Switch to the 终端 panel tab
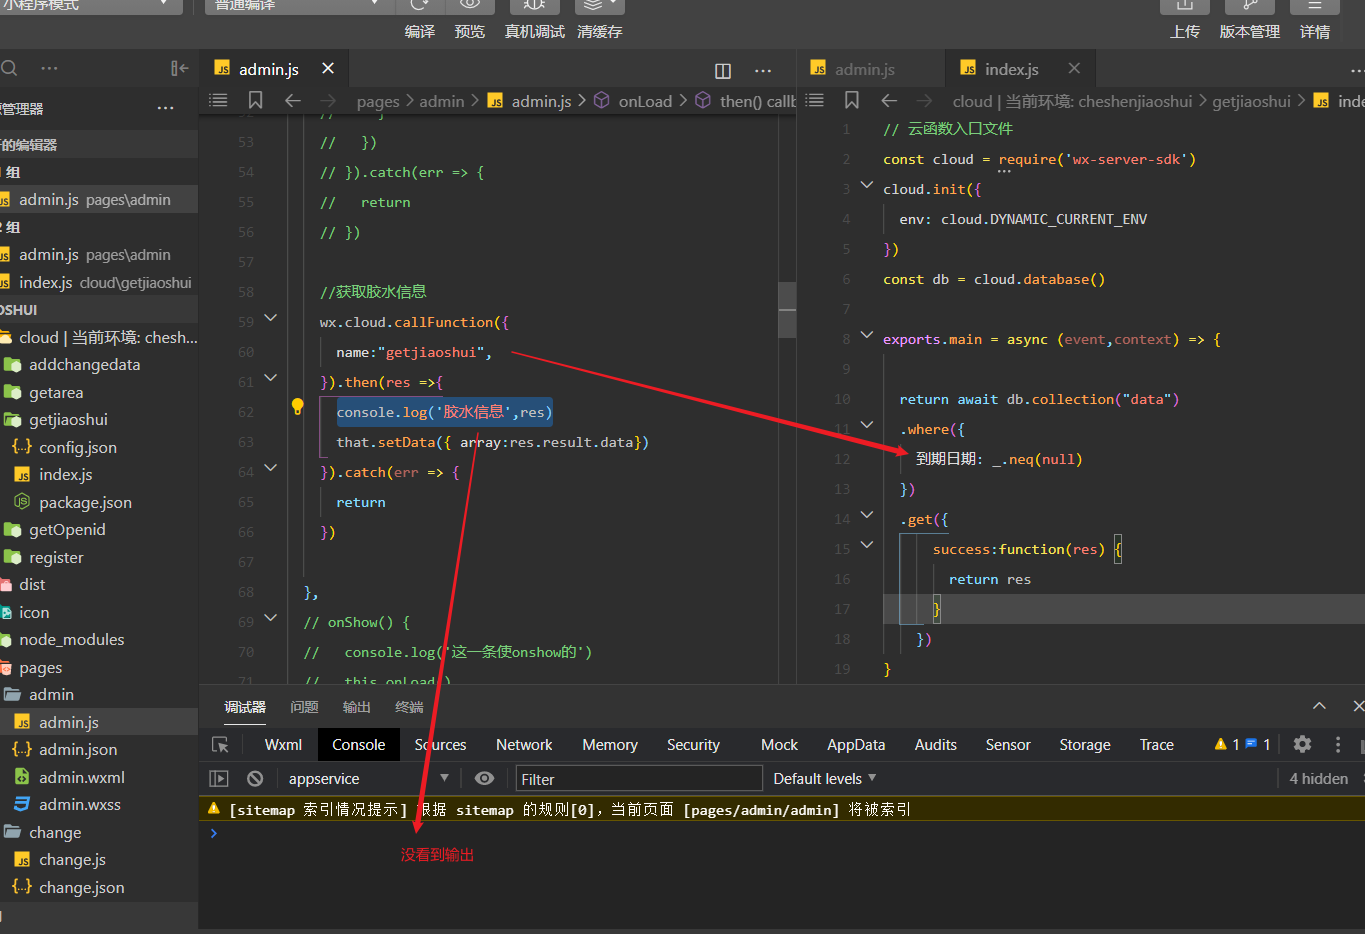The image size is (1365, 934). click(409, 707)
